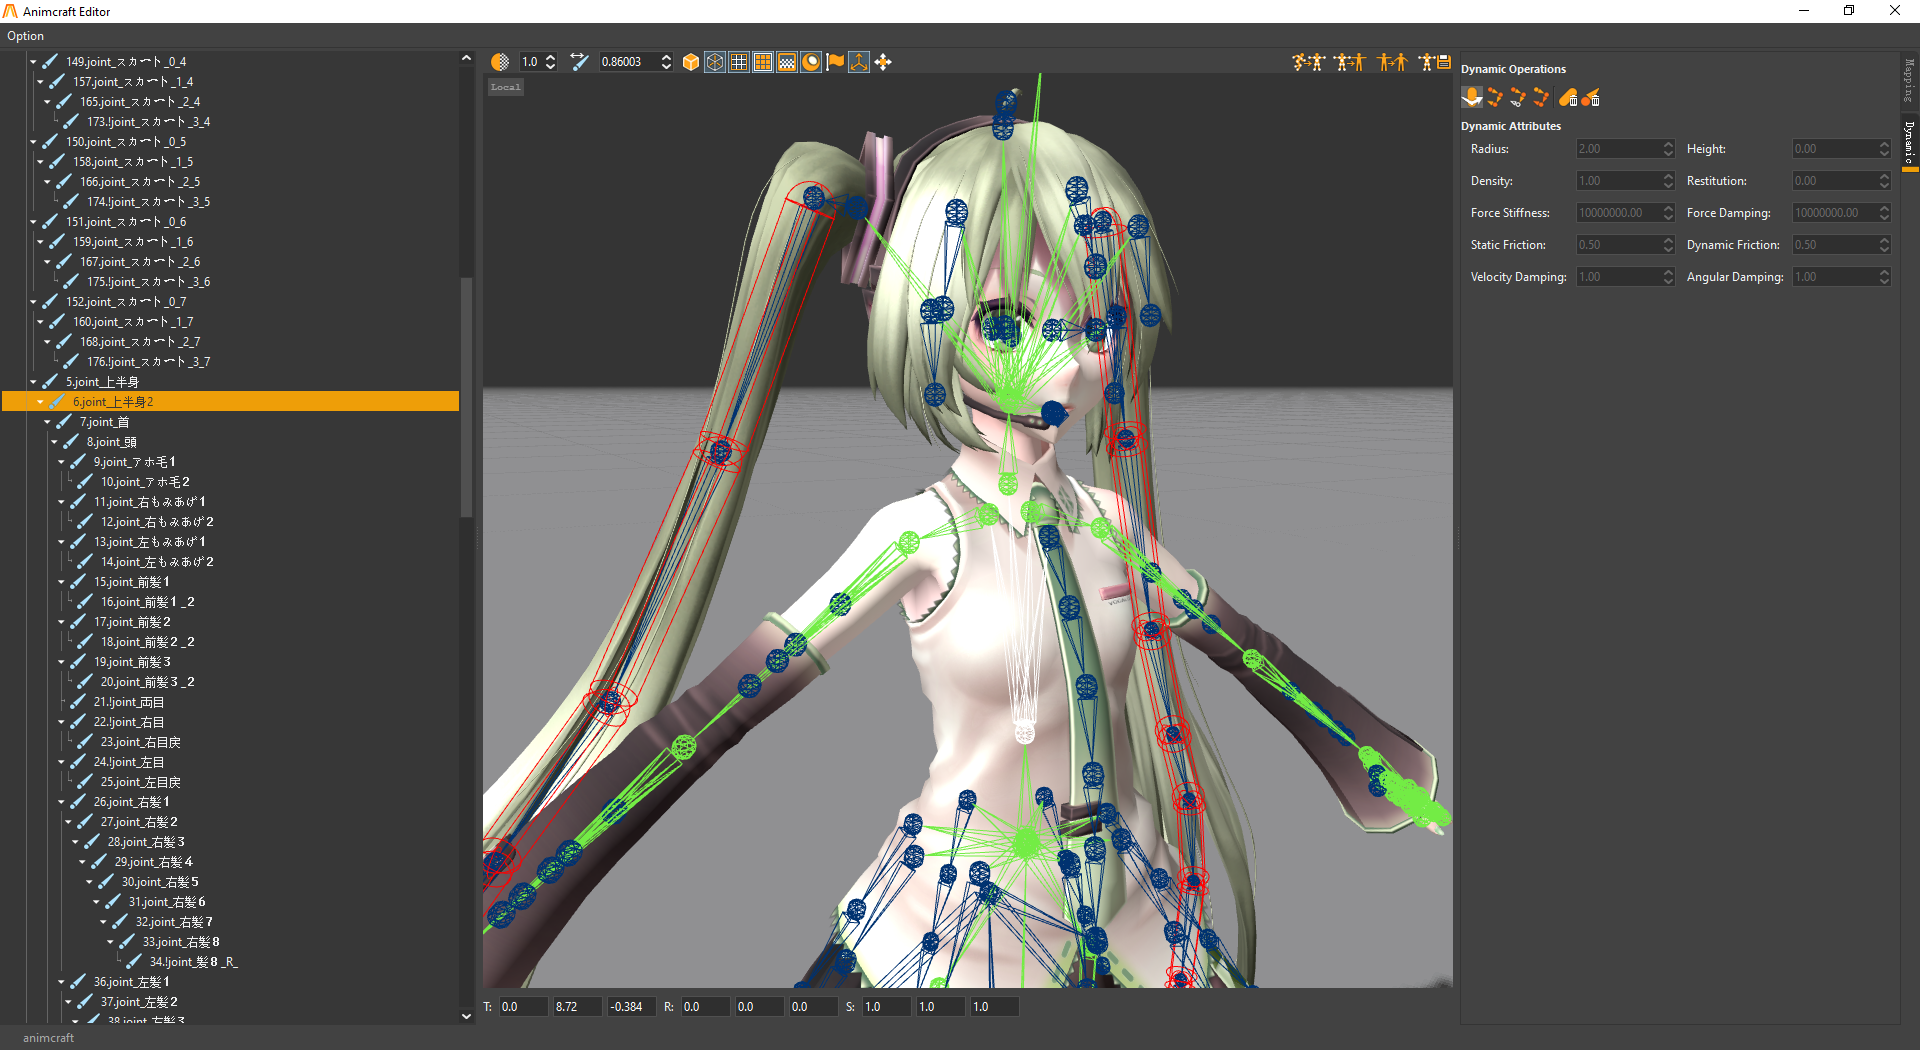Click the third orange joint chain icon
This screenshot has width=1920, height=1050.
coord(1542,97)
